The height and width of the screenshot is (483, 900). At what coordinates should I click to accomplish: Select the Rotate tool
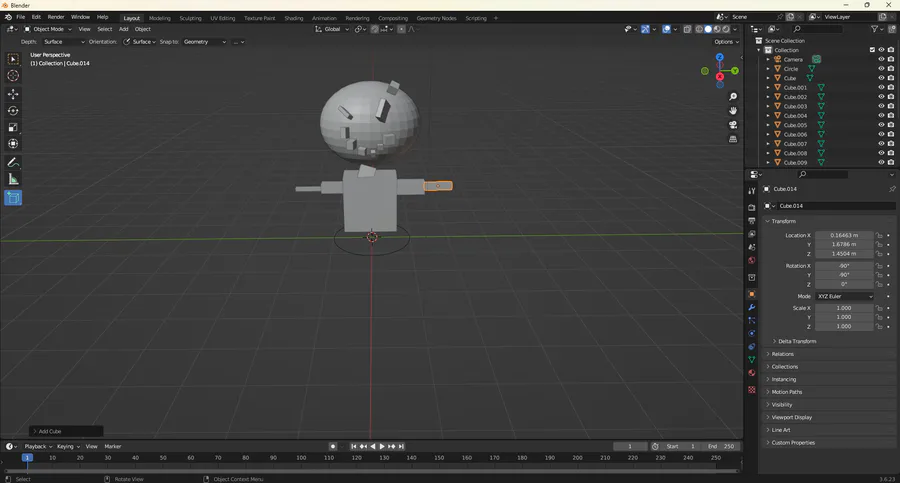coord(13,111)
